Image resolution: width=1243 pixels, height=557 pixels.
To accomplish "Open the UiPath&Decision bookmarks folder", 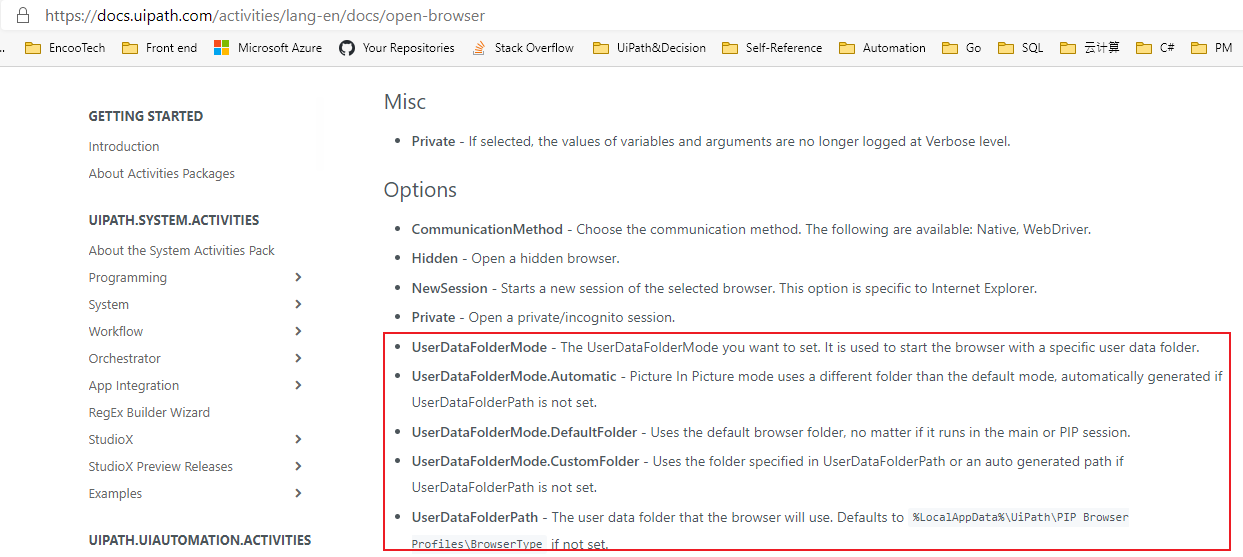I will tap(649, 47).
